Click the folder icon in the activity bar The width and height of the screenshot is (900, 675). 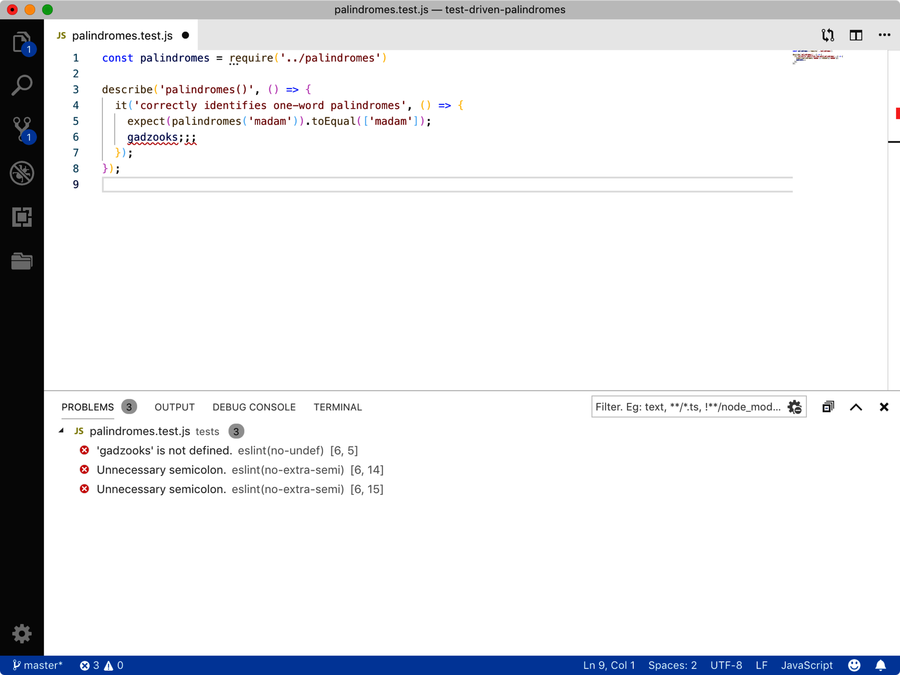tap(22, 261)
